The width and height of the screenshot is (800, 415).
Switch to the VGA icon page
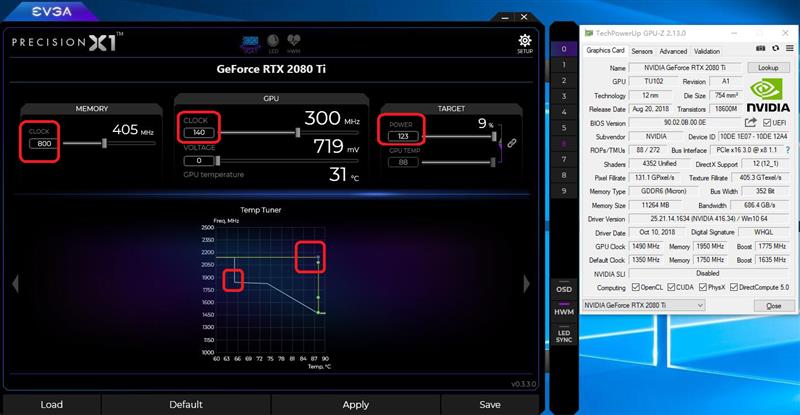250,43
